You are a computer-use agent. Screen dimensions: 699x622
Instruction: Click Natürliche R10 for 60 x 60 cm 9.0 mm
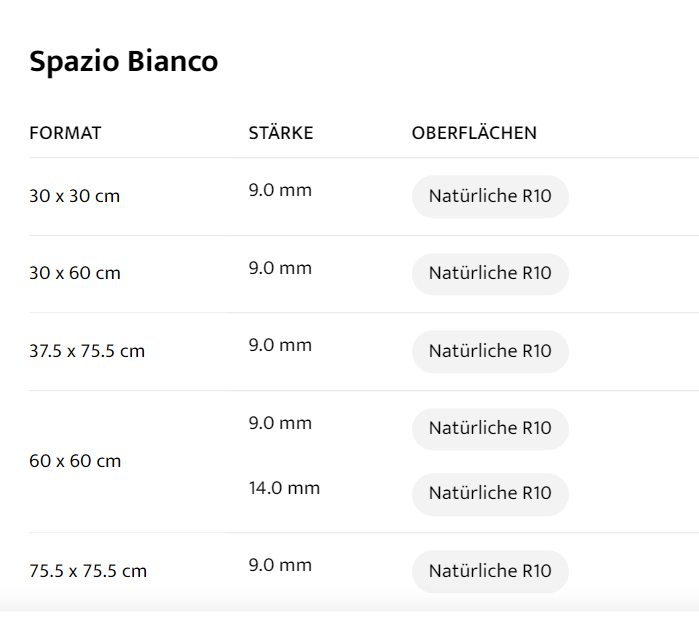click(x=490, y=428)
